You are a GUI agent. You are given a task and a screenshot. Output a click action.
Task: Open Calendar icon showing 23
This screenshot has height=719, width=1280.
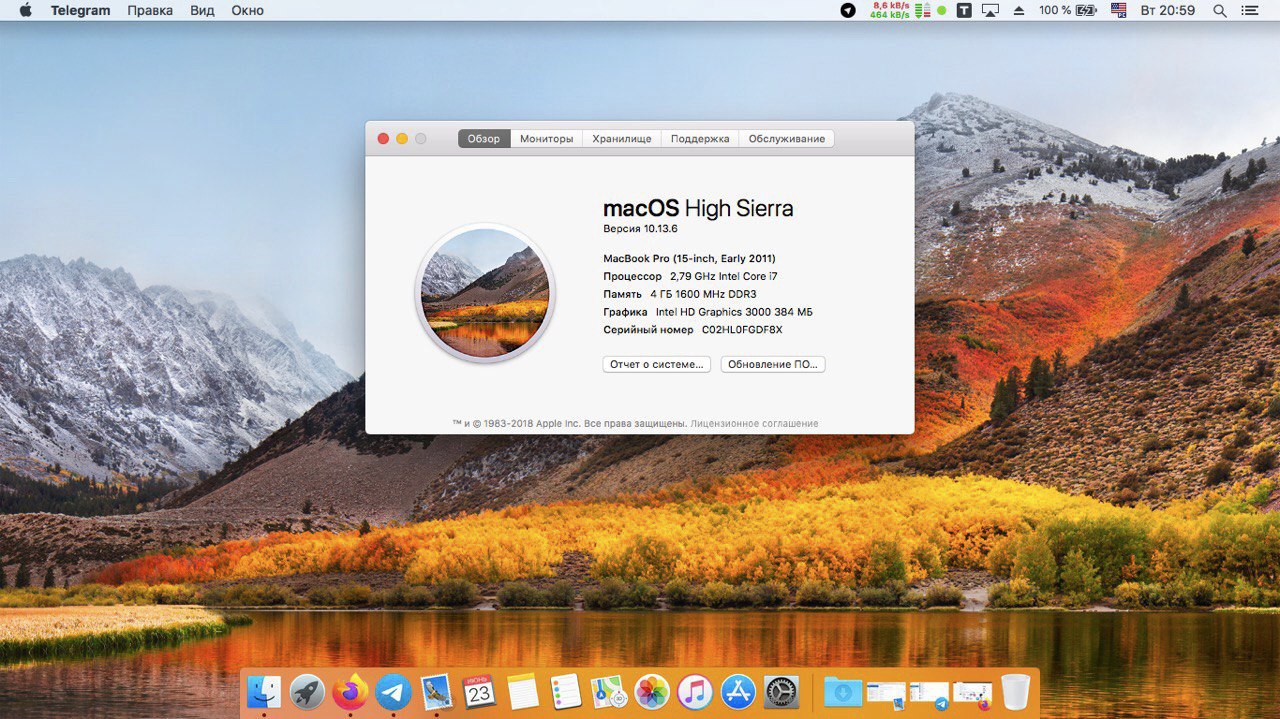pos(480,691)
